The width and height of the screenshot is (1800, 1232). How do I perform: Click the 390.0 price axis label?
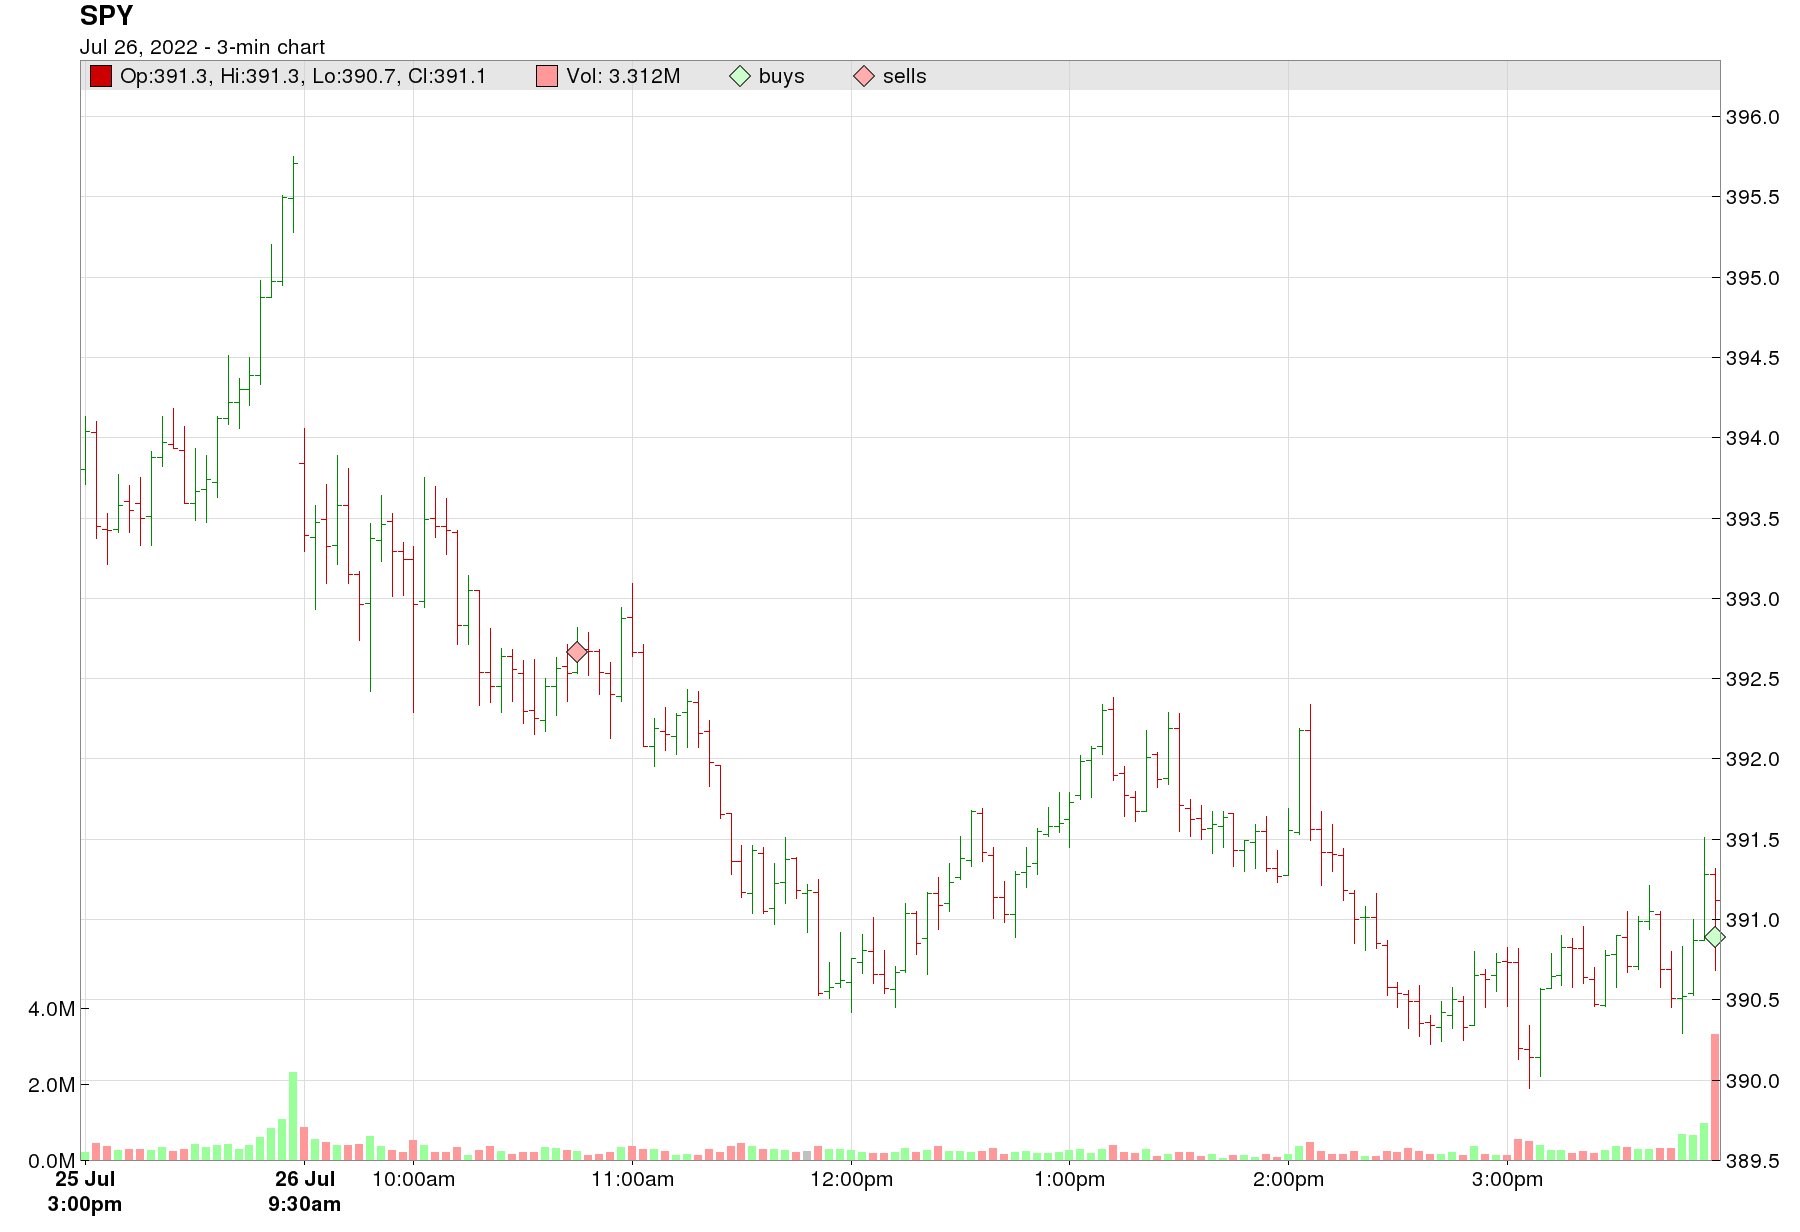1753,1081
